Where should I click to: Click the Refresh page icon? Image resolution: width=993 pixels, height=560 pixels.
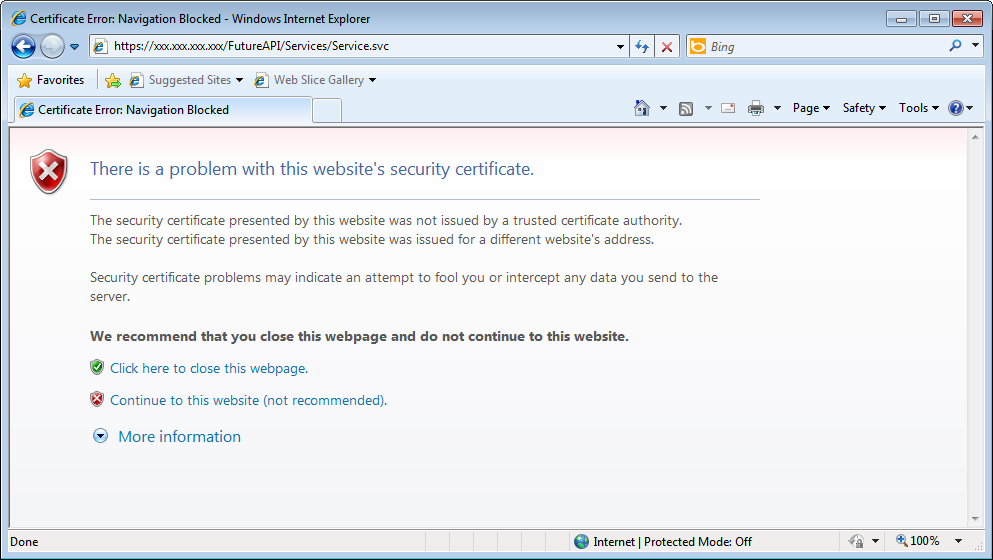coord(642,46)
